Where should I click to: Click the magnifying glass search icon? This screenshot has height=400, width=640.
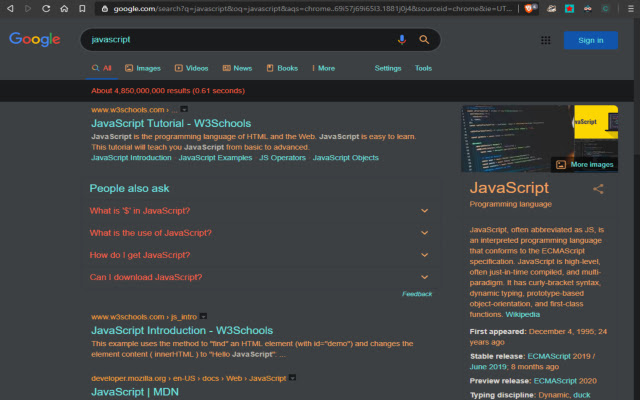424,40
